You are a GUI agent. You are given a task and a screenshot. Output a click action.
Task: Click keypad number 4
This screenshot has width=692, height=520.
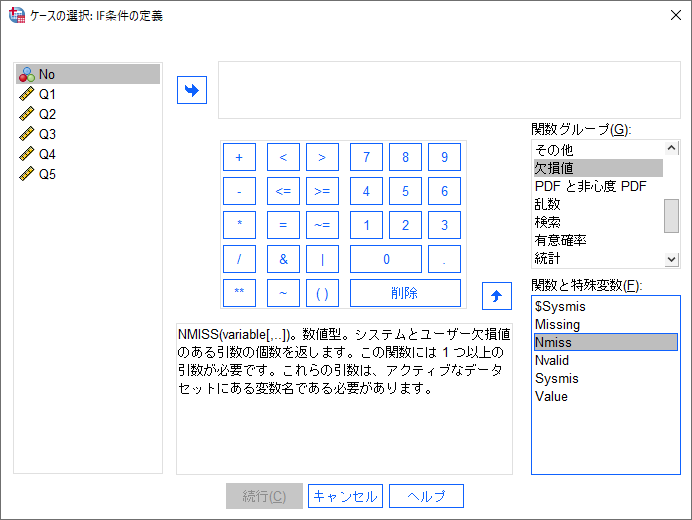pos(366,191)
